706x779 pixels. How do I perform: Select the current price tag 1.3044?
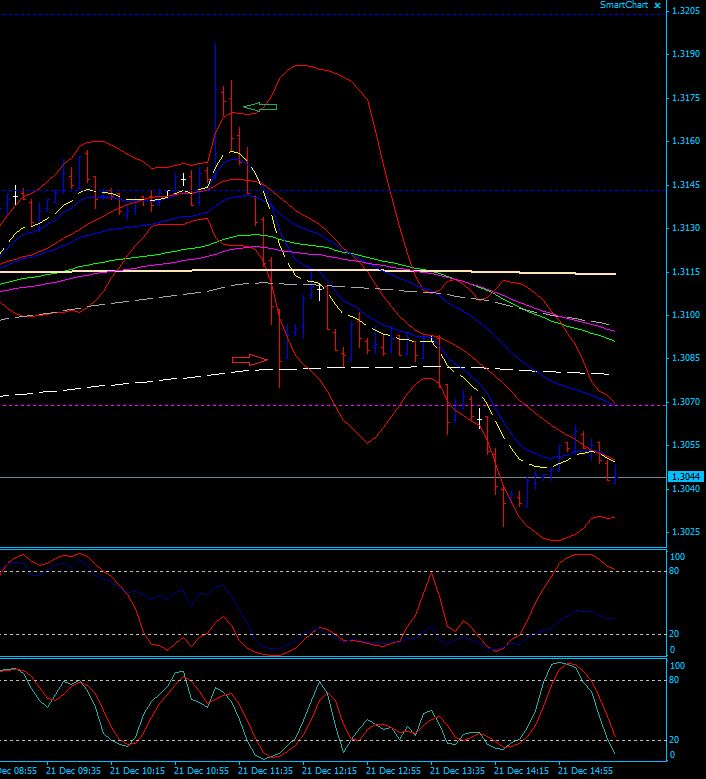click(685, 477)
